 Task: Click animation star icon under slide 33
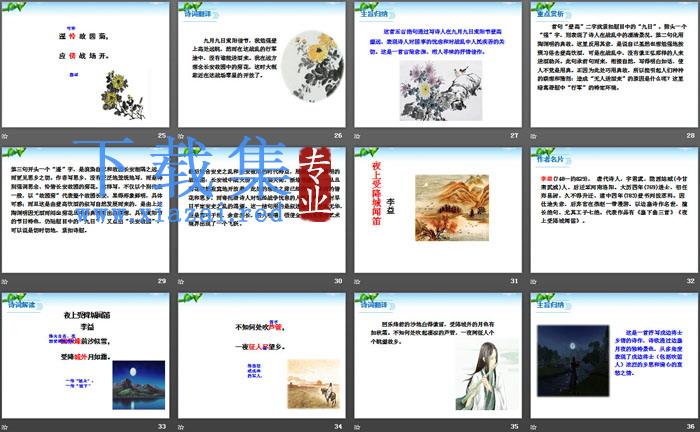coord(5,427)
